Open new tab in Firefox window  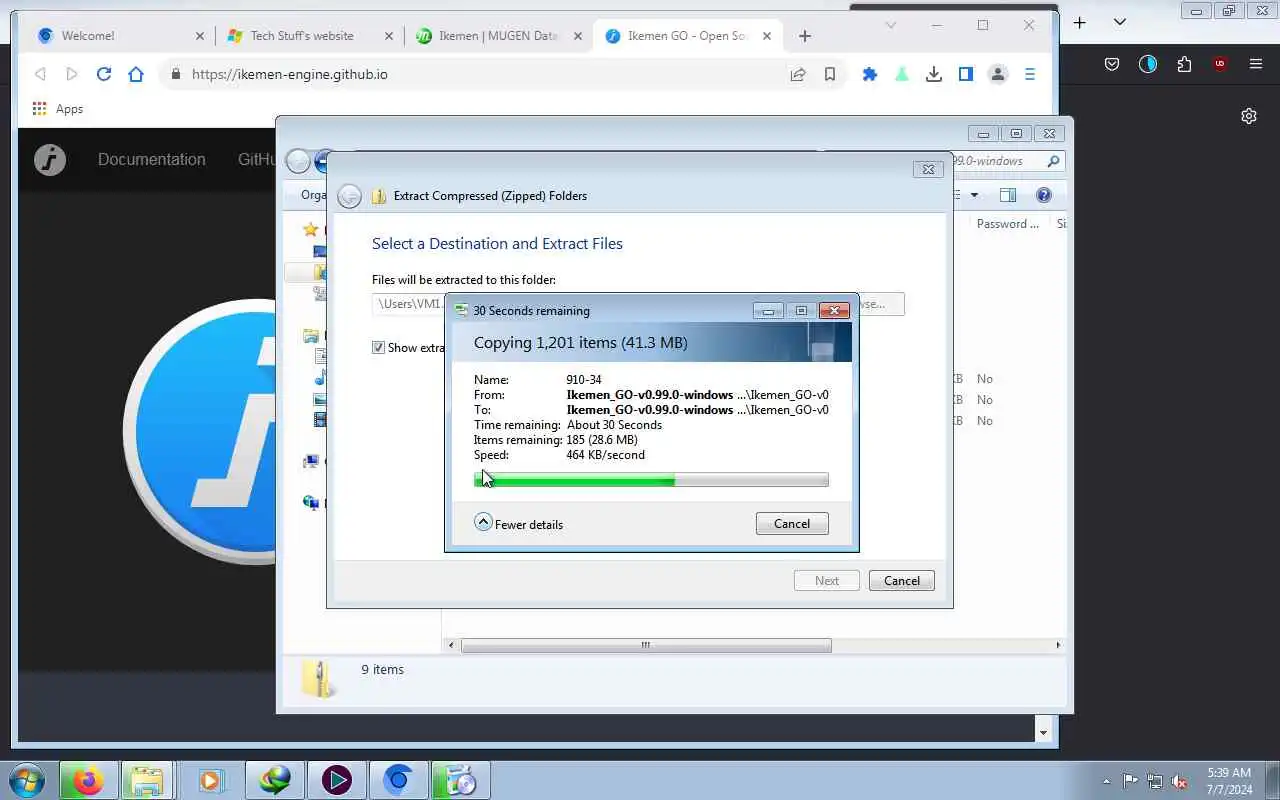tap(1080, 22)
